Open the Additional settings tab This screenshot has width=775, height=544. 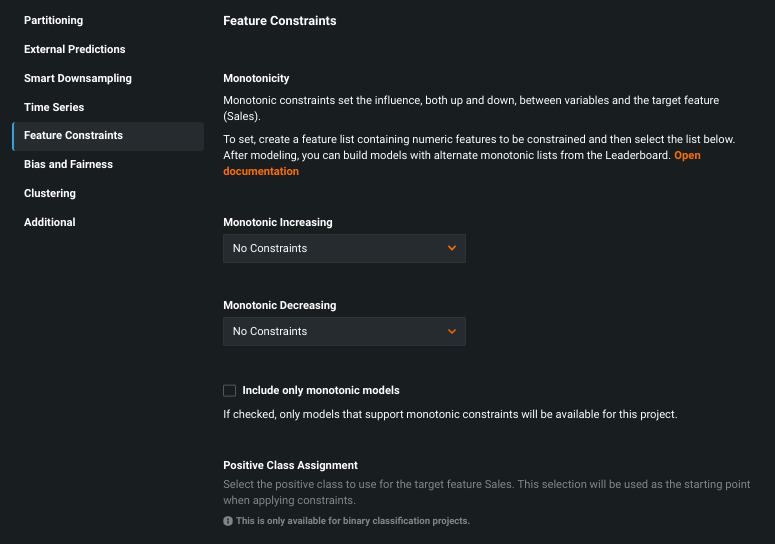(x=50, y=222)
